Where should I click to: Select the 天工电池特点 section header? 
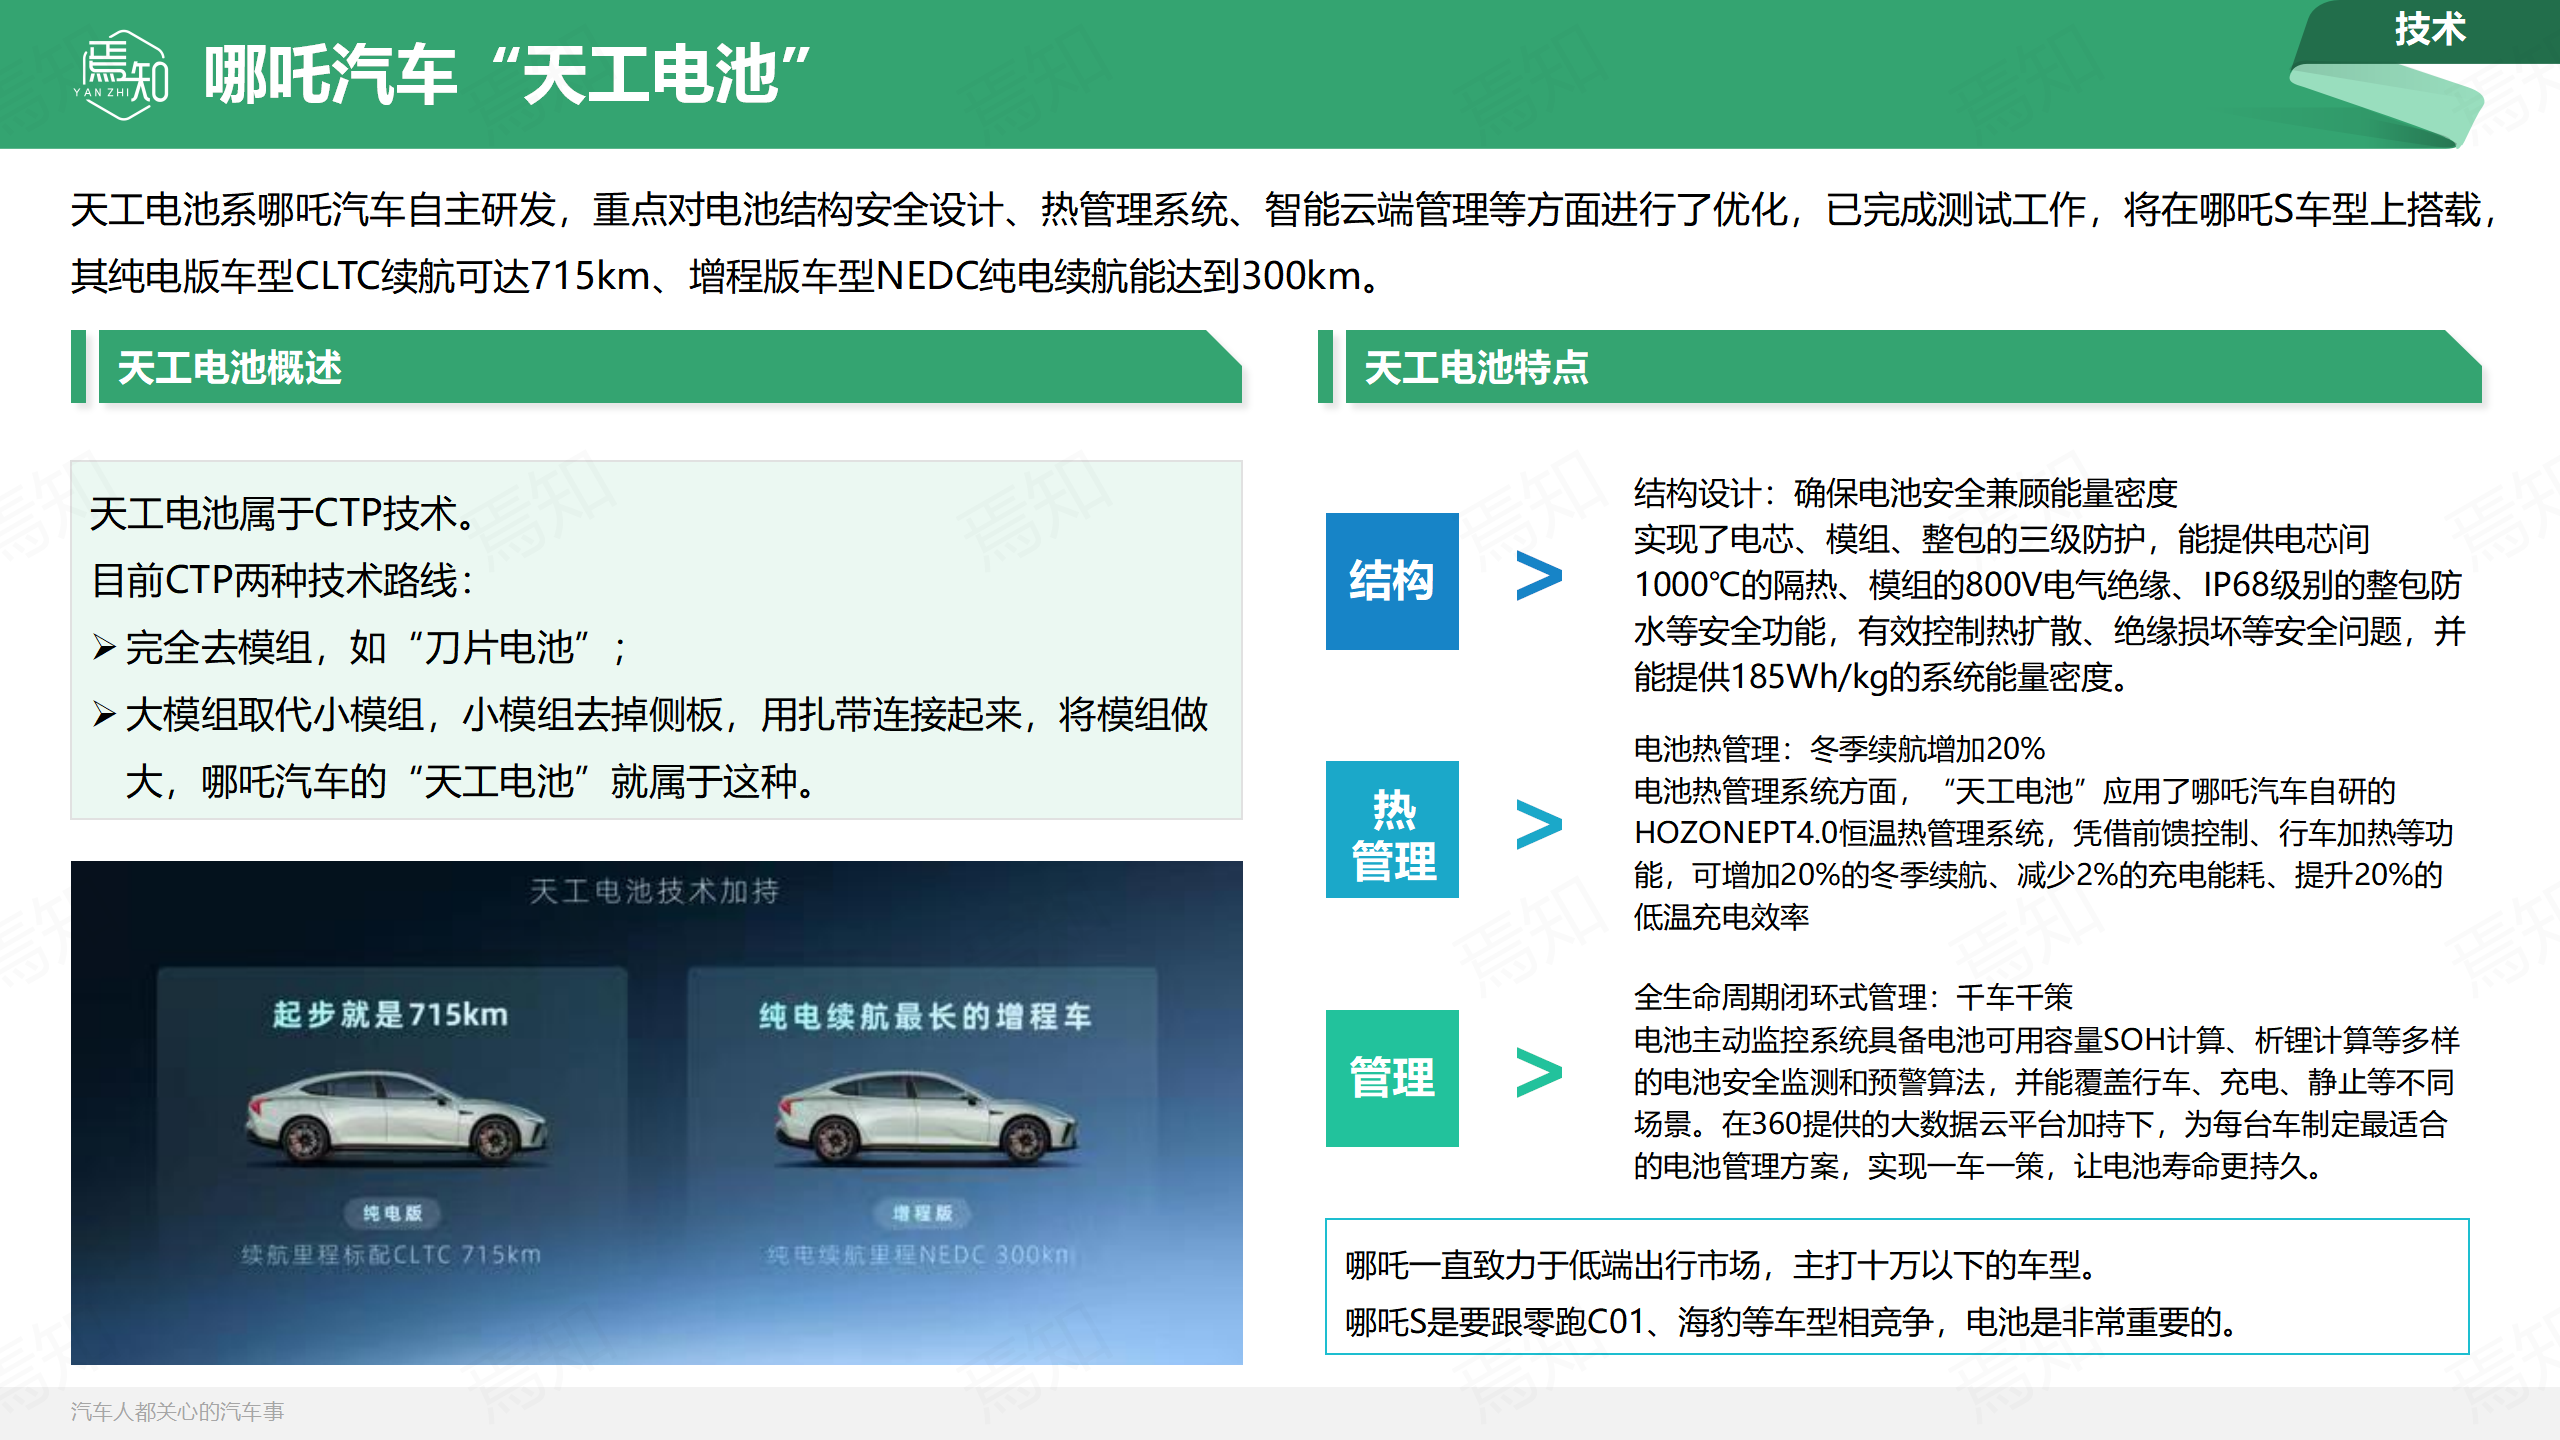[x=1913, y=367]
